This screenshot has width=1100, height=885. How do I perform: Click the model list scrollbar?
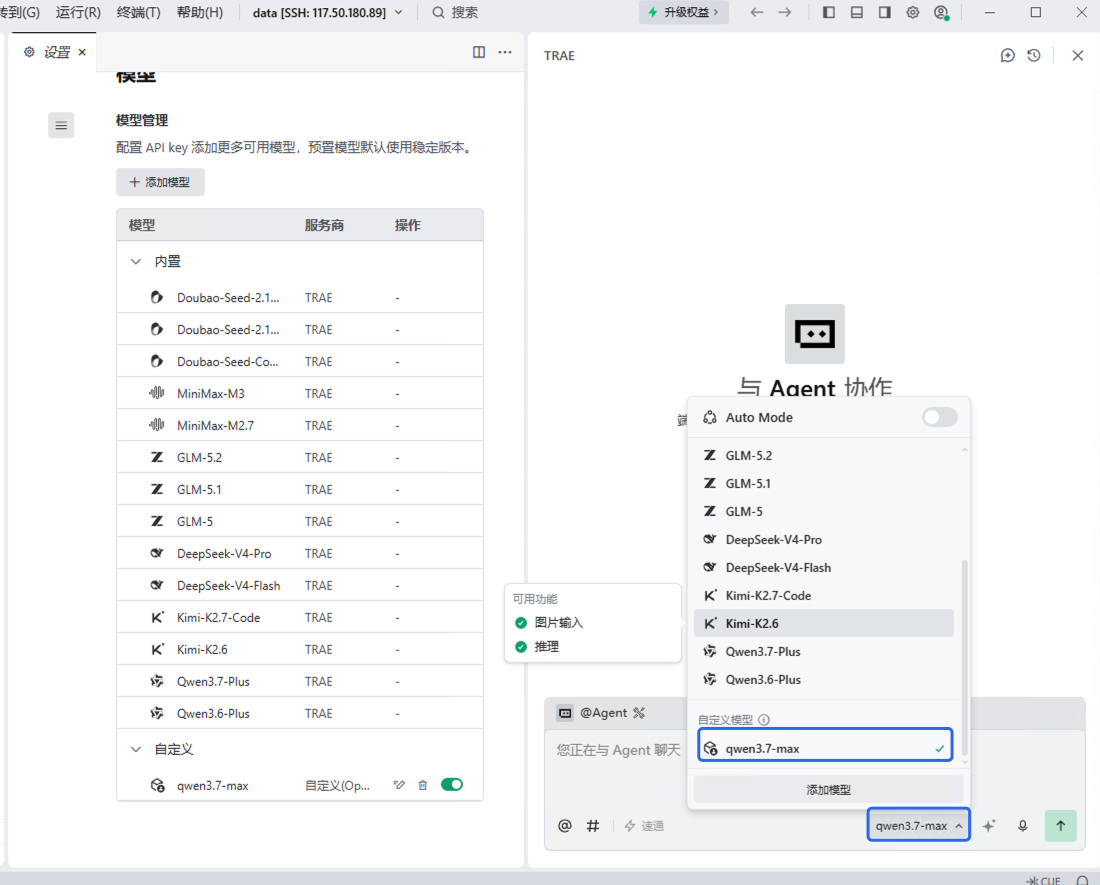click(x=965, y=657)
